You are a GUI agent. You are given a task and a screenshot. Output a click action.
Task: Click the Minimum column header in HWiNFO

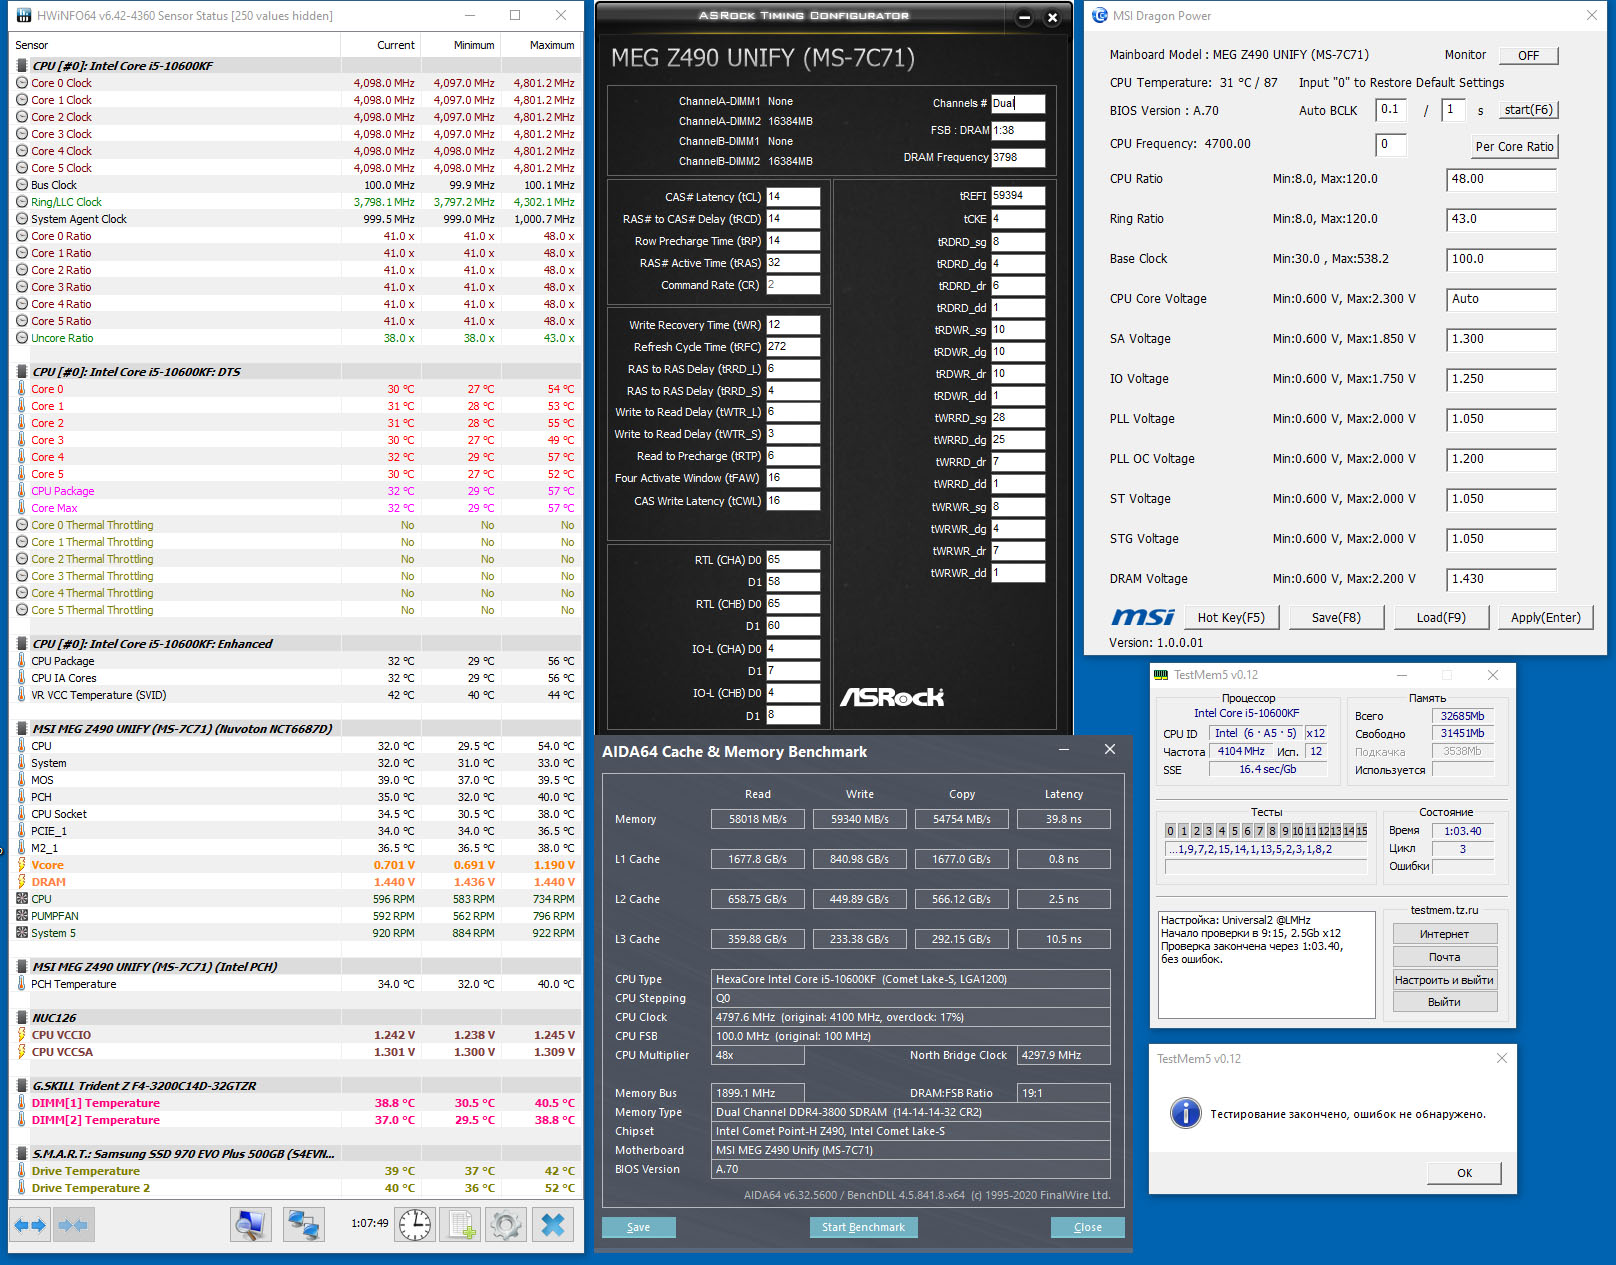pos(461,45)
